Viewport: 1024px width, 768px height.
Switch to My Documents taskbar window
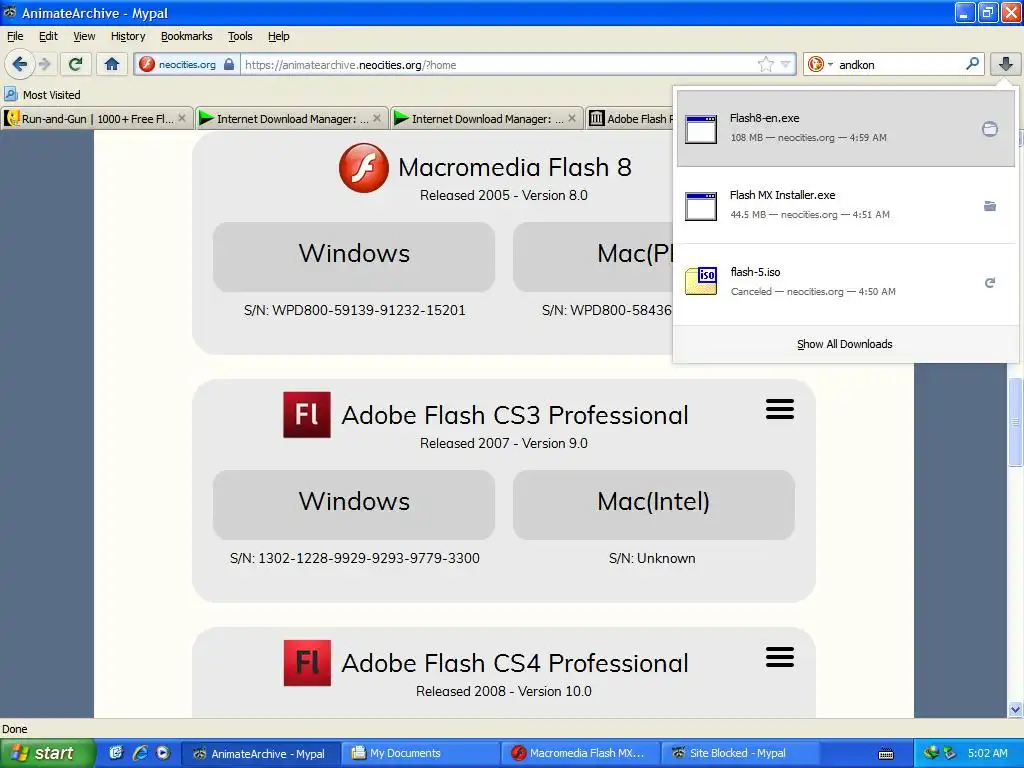421,753
